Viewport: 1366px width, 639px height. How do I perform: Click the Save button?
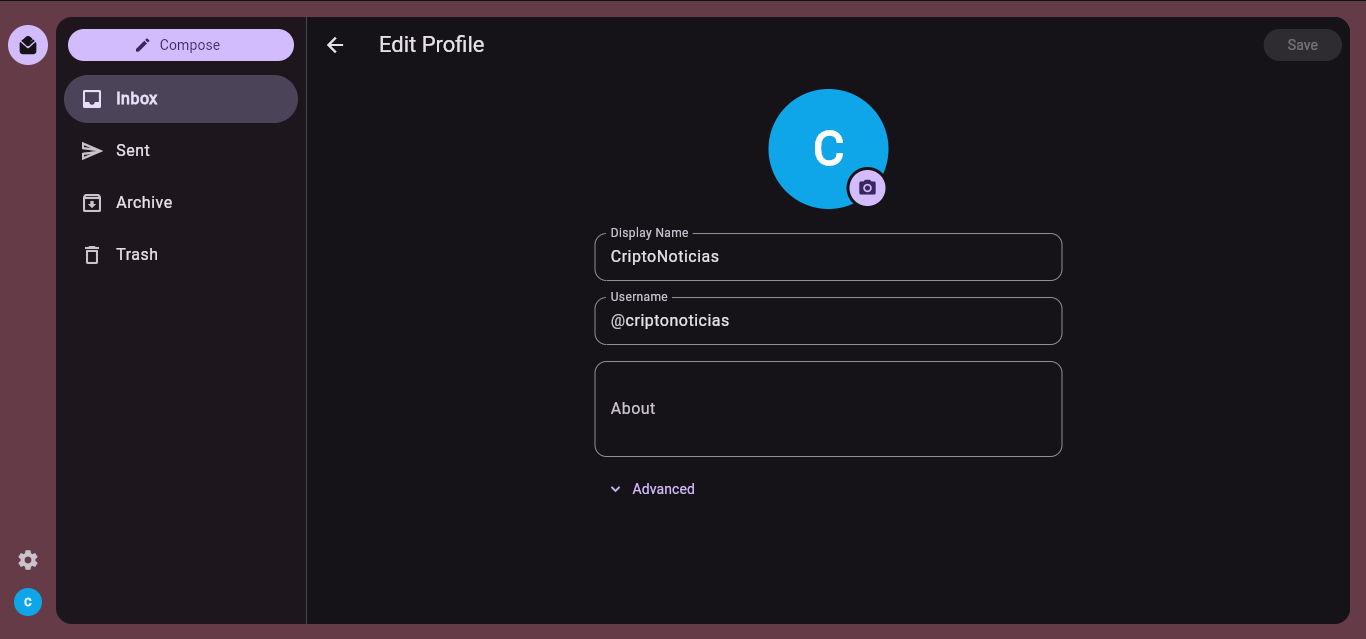click(x=1302, y=45)
